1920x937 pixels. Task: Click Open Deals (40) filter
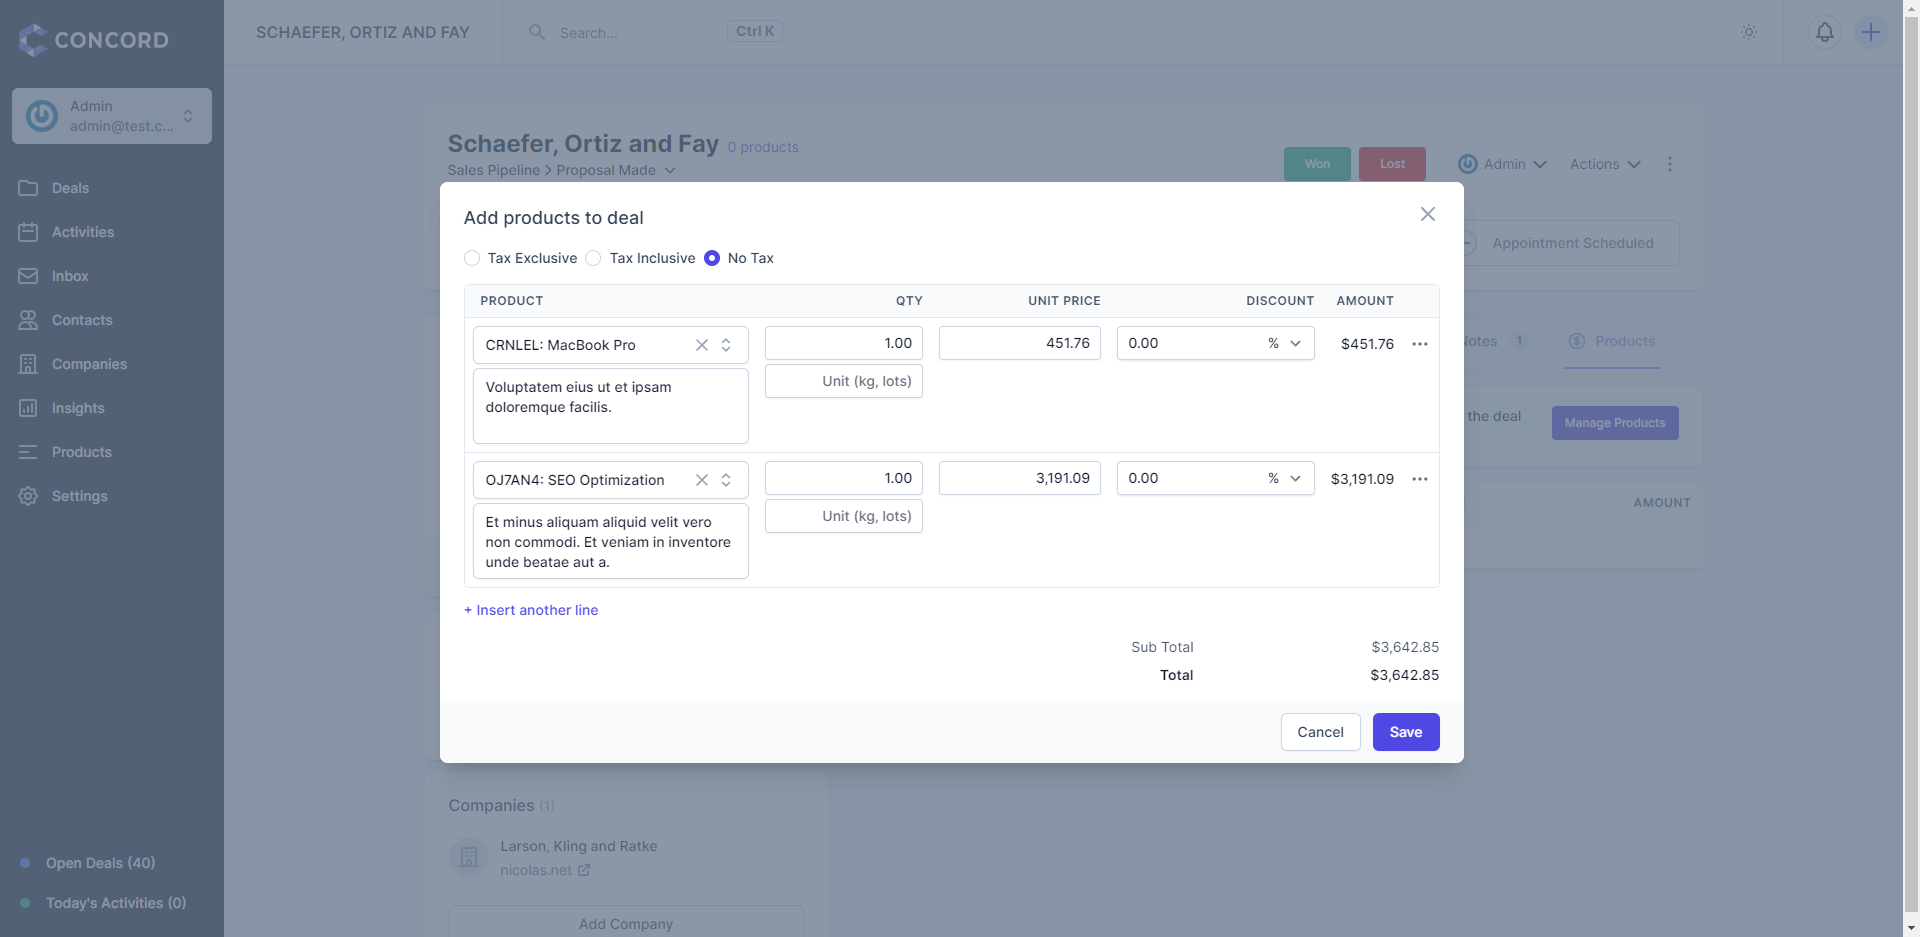coord(100,863)
